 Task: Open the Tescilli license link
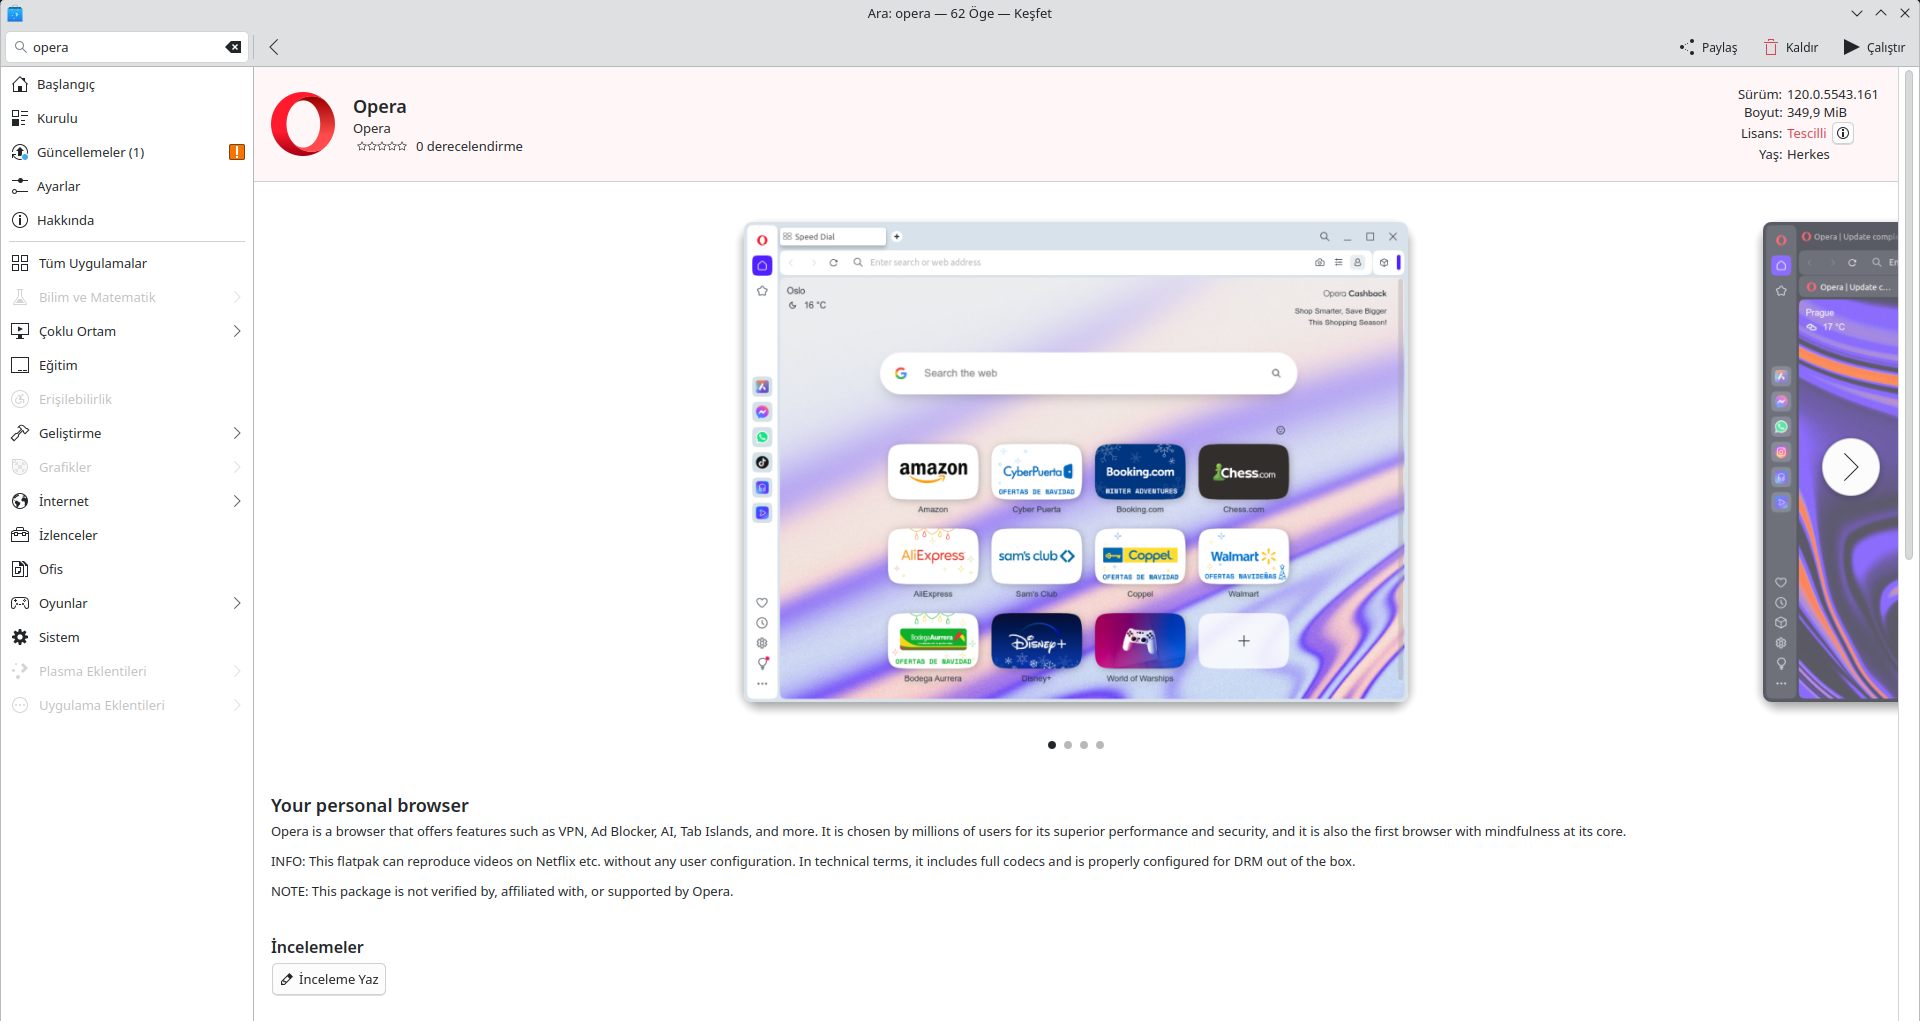tap(1806, 133)
